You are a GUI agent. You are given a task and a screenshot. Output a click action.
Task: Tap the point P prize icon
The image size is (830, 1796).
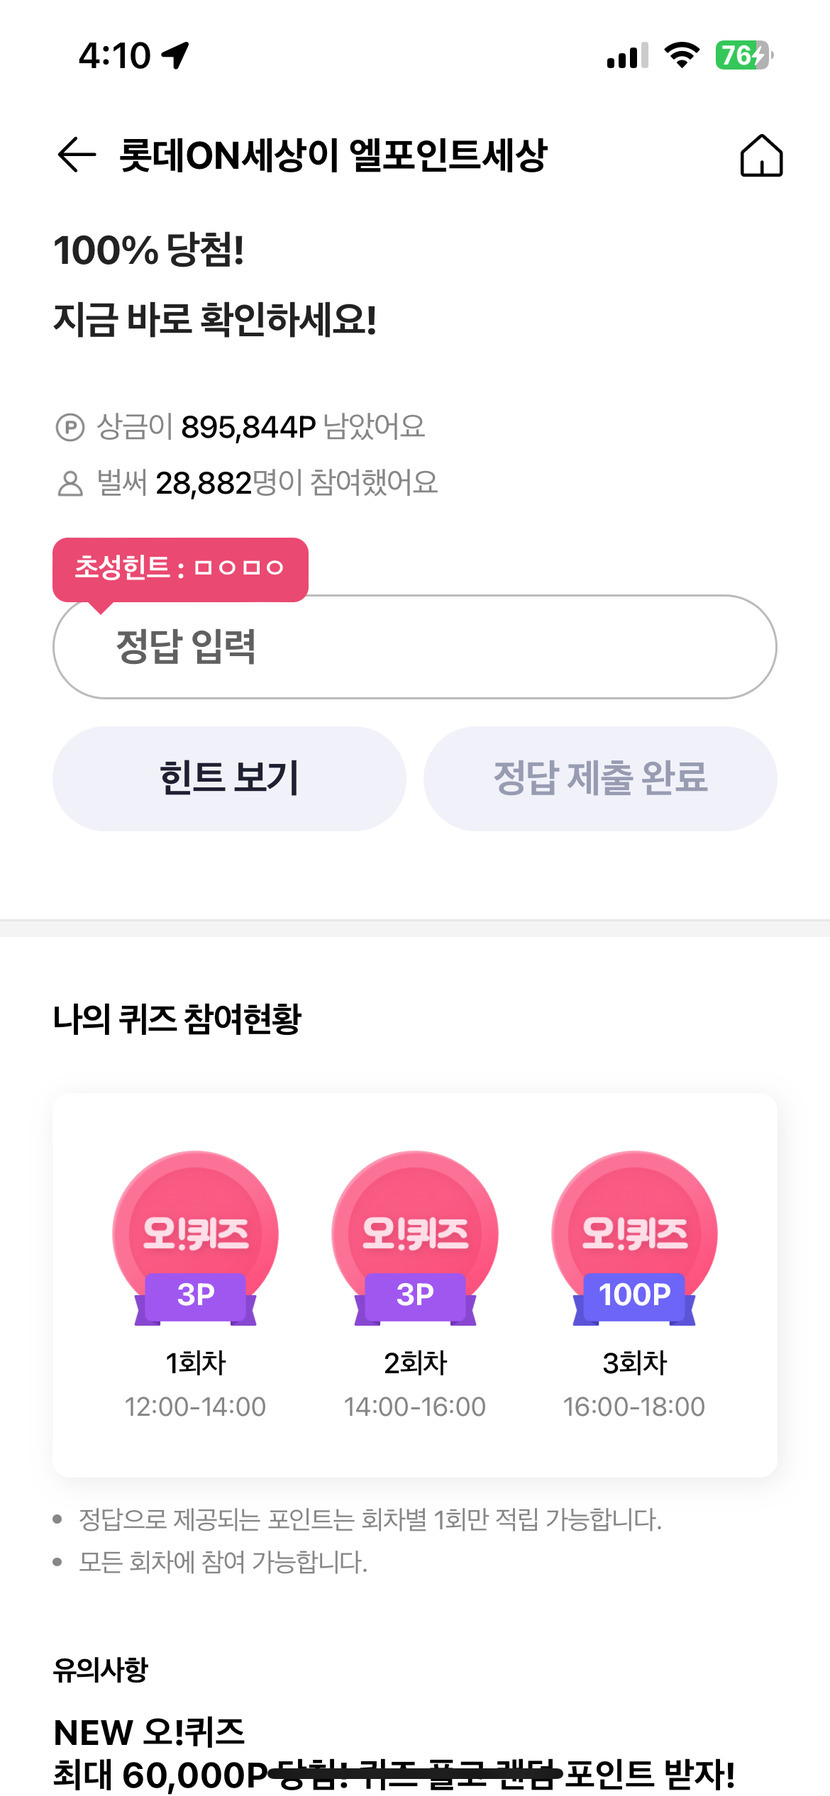69,428
